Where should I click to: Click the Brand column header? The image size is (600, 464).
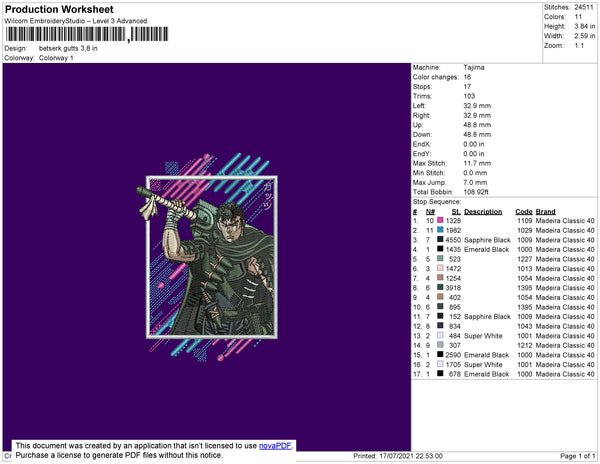tap(545, 212)
